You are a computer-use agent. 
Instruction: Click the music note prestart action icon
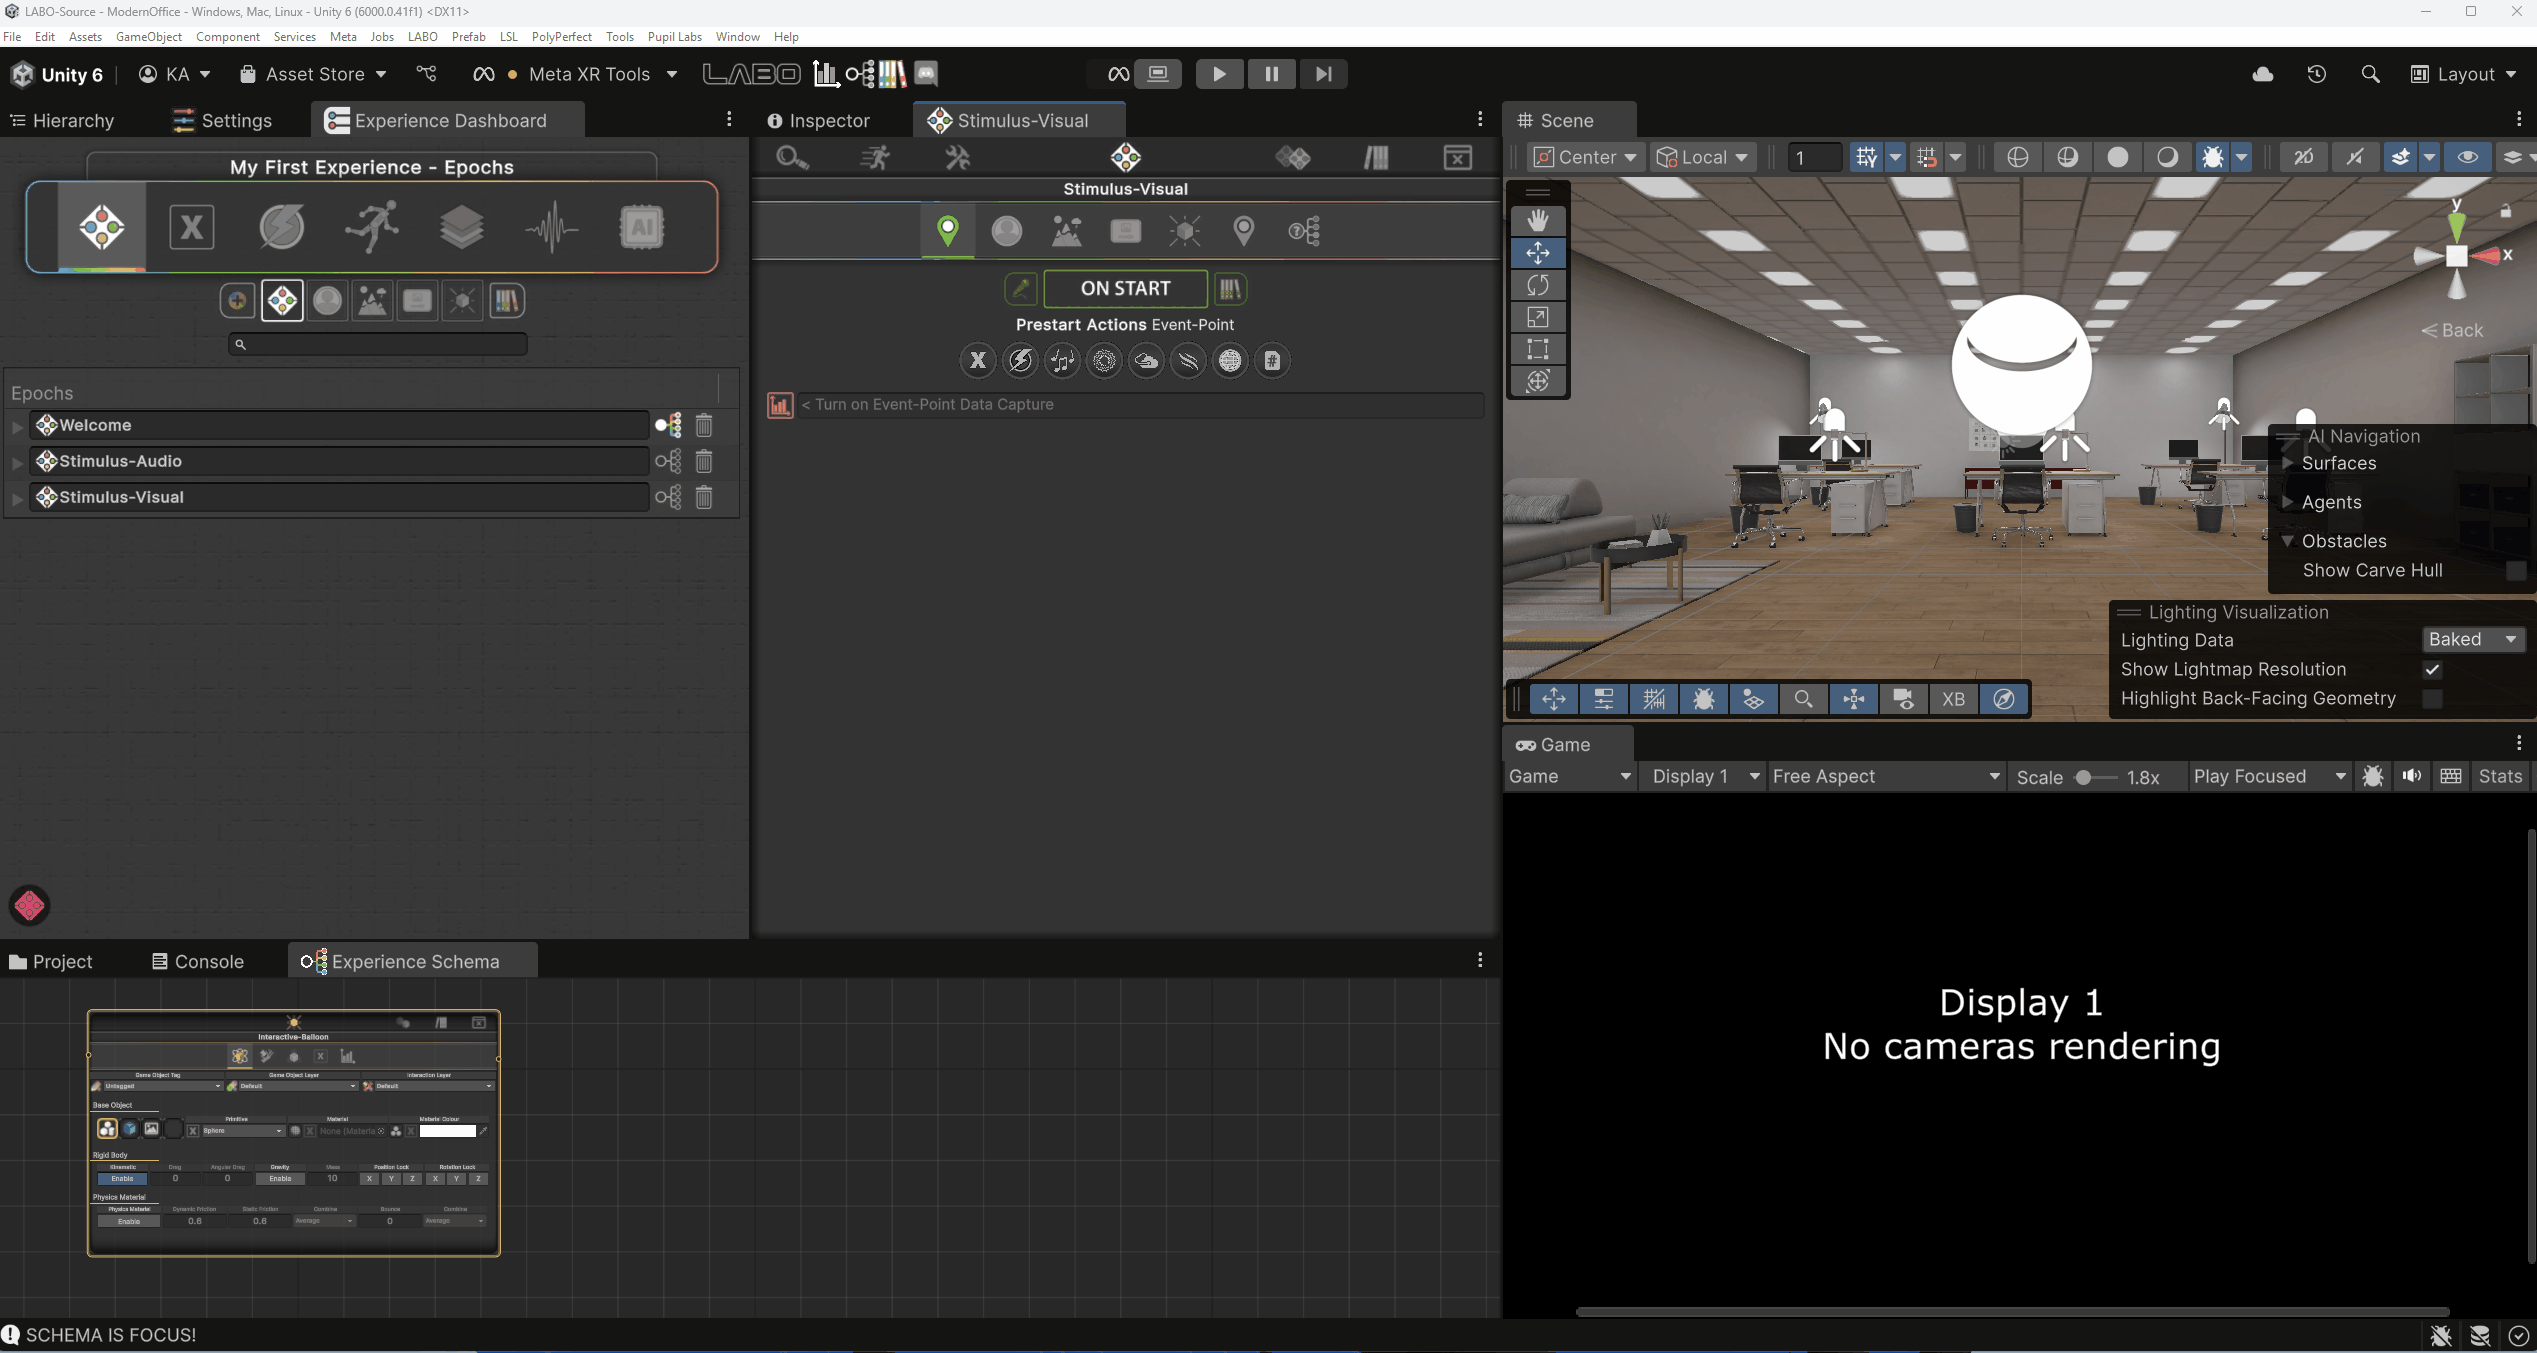[1062, 361]
